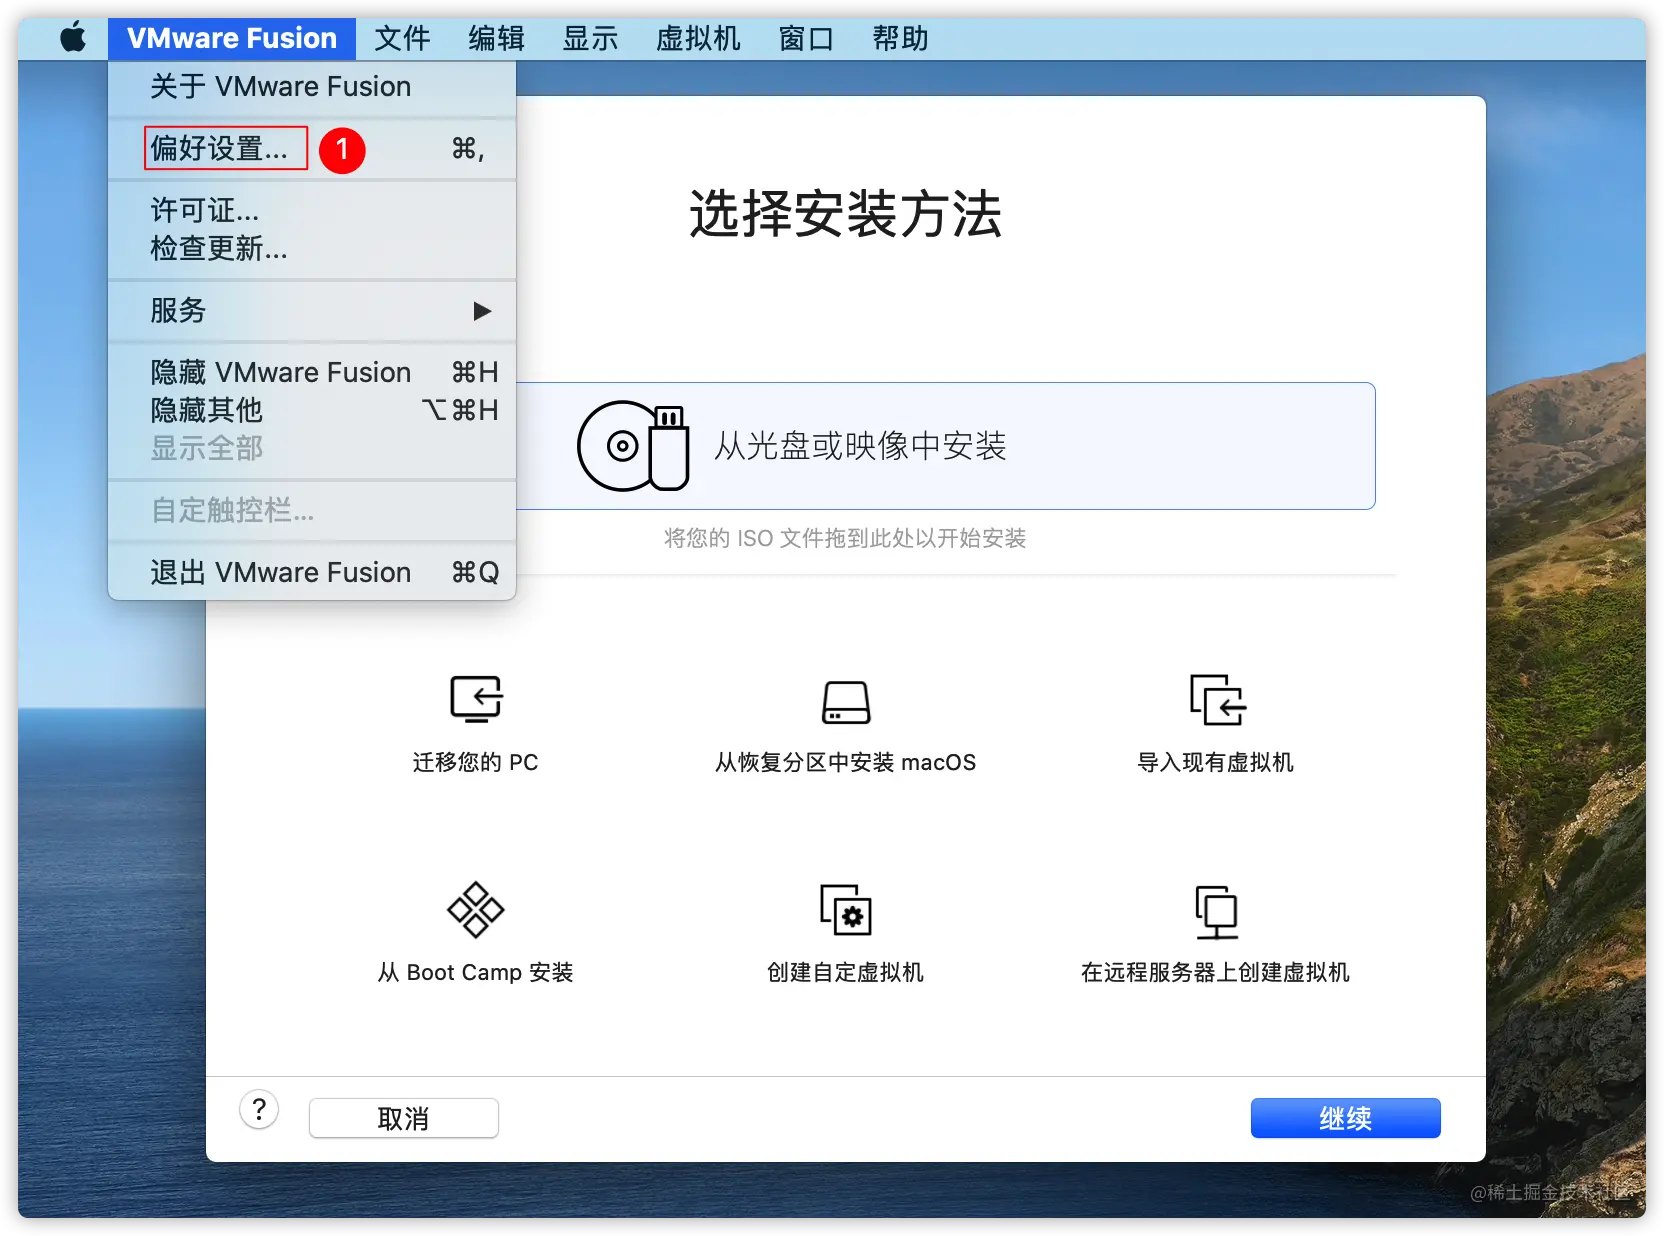Open the help question mark button

click(x=259, y=1109)
